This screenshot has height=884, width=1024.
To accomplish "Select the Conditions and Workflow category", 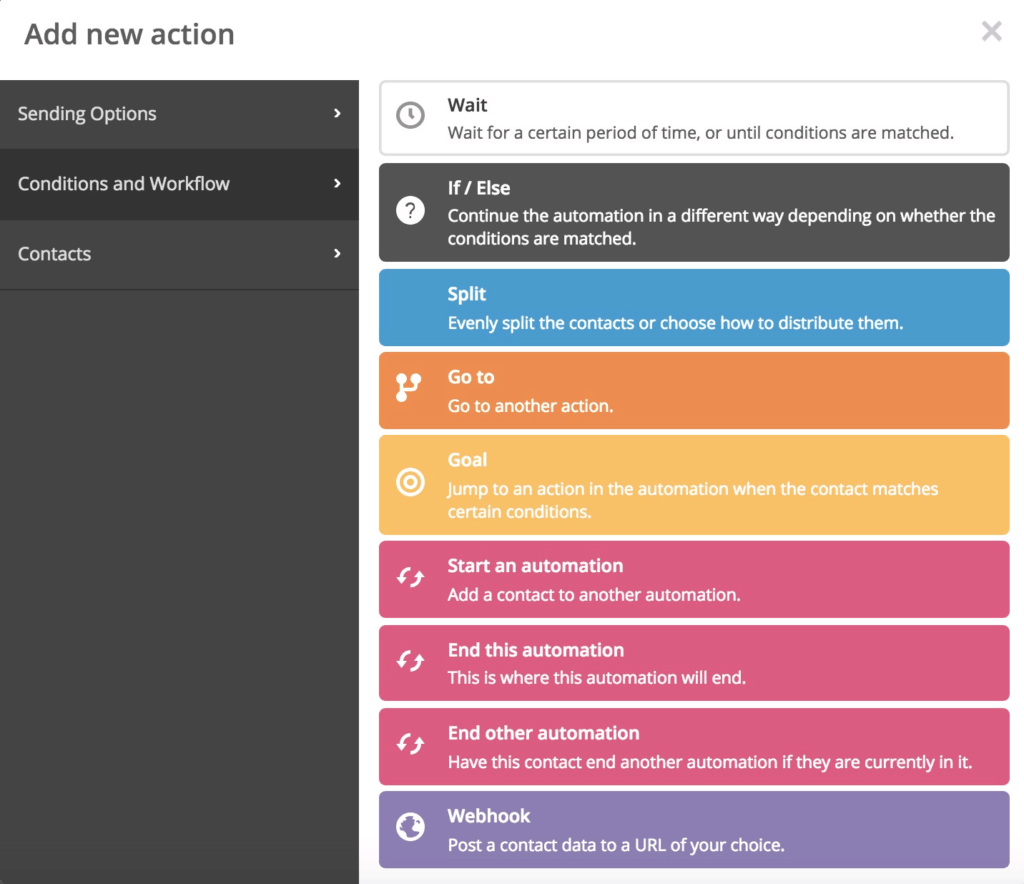I will pyautogui.click(x=124, y=184).
